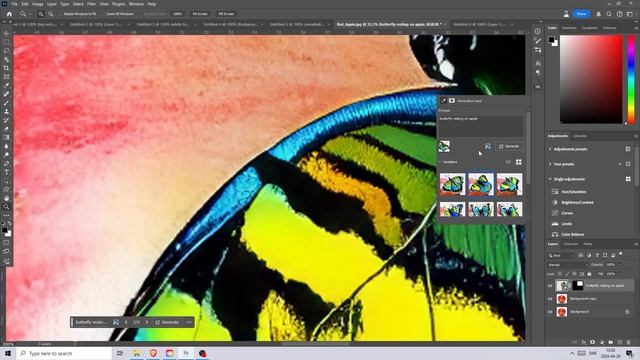Click the Create new layer icon

620,342
